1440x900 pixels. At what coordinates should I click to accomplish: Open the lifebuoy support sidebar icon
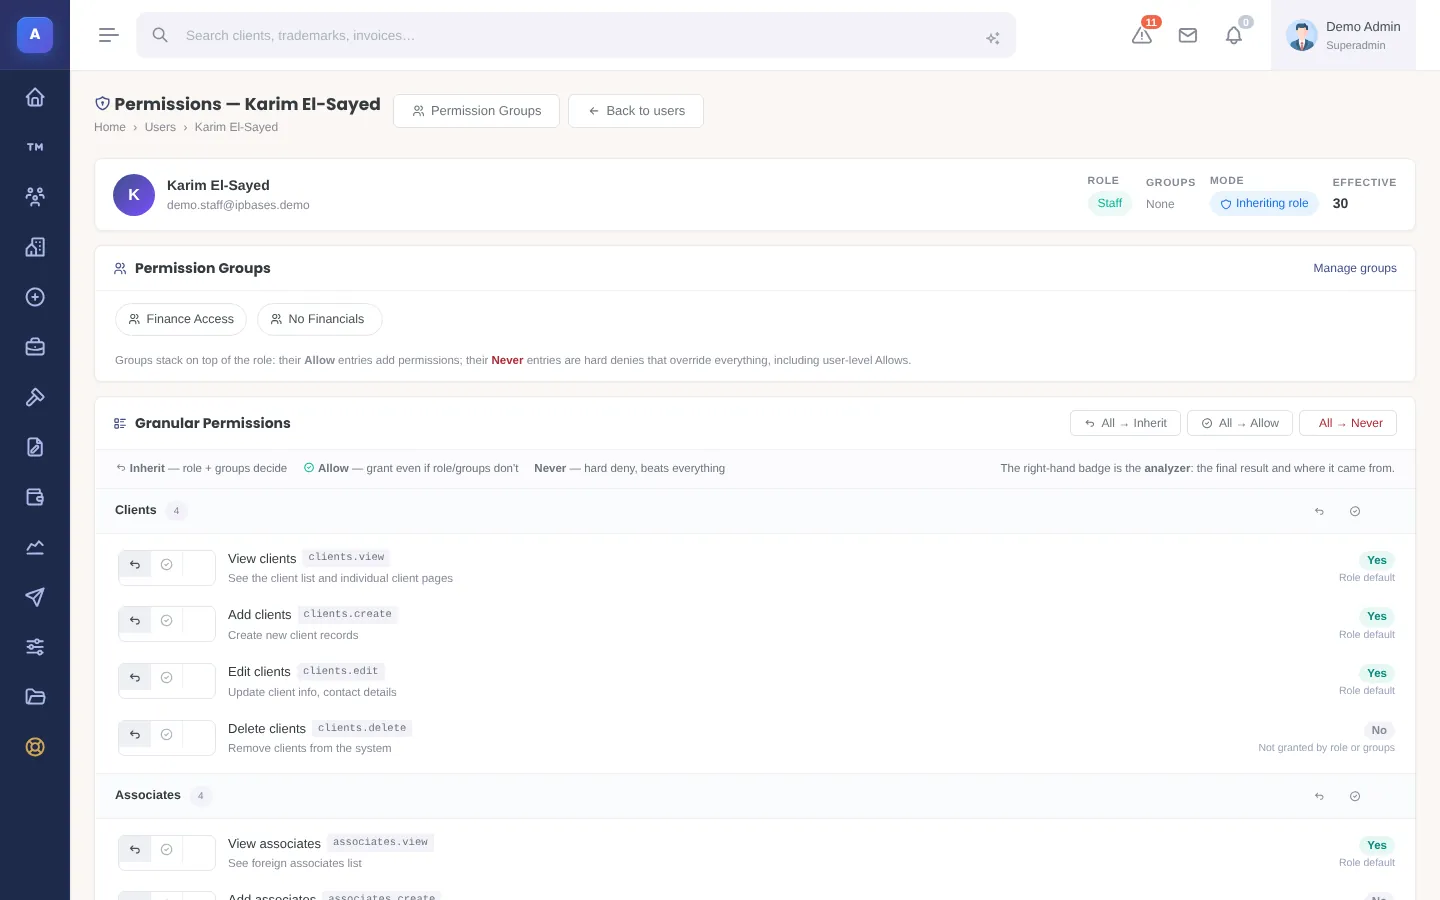click(35, 747)
